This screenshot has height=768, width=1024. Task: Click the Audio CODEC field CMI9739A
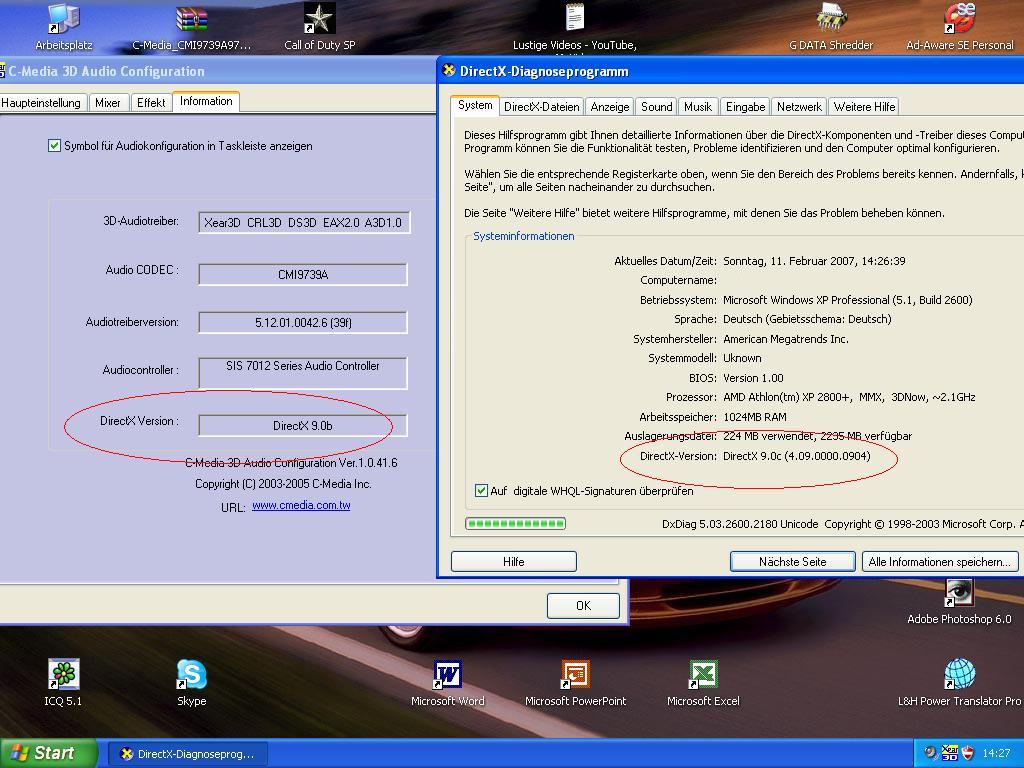(x=303, y=274)
